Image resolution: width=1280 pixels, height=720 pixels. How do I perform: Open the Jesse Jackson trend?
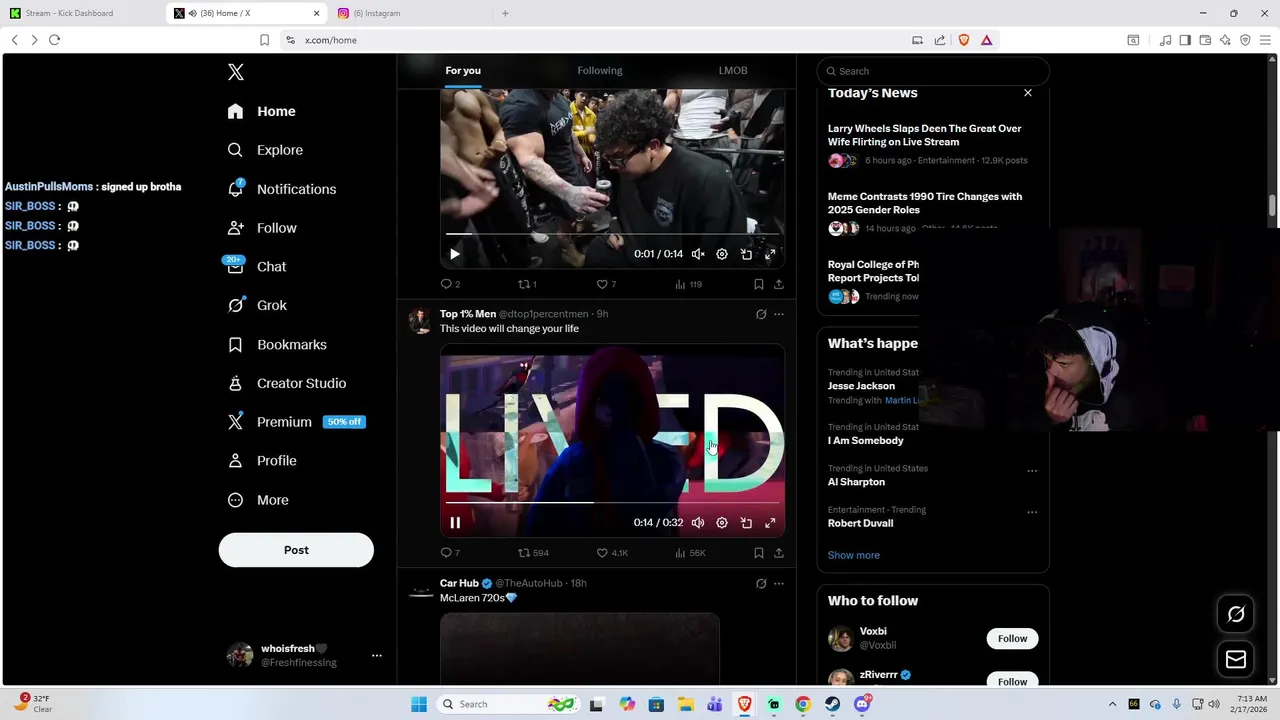[x=861, y=386]
